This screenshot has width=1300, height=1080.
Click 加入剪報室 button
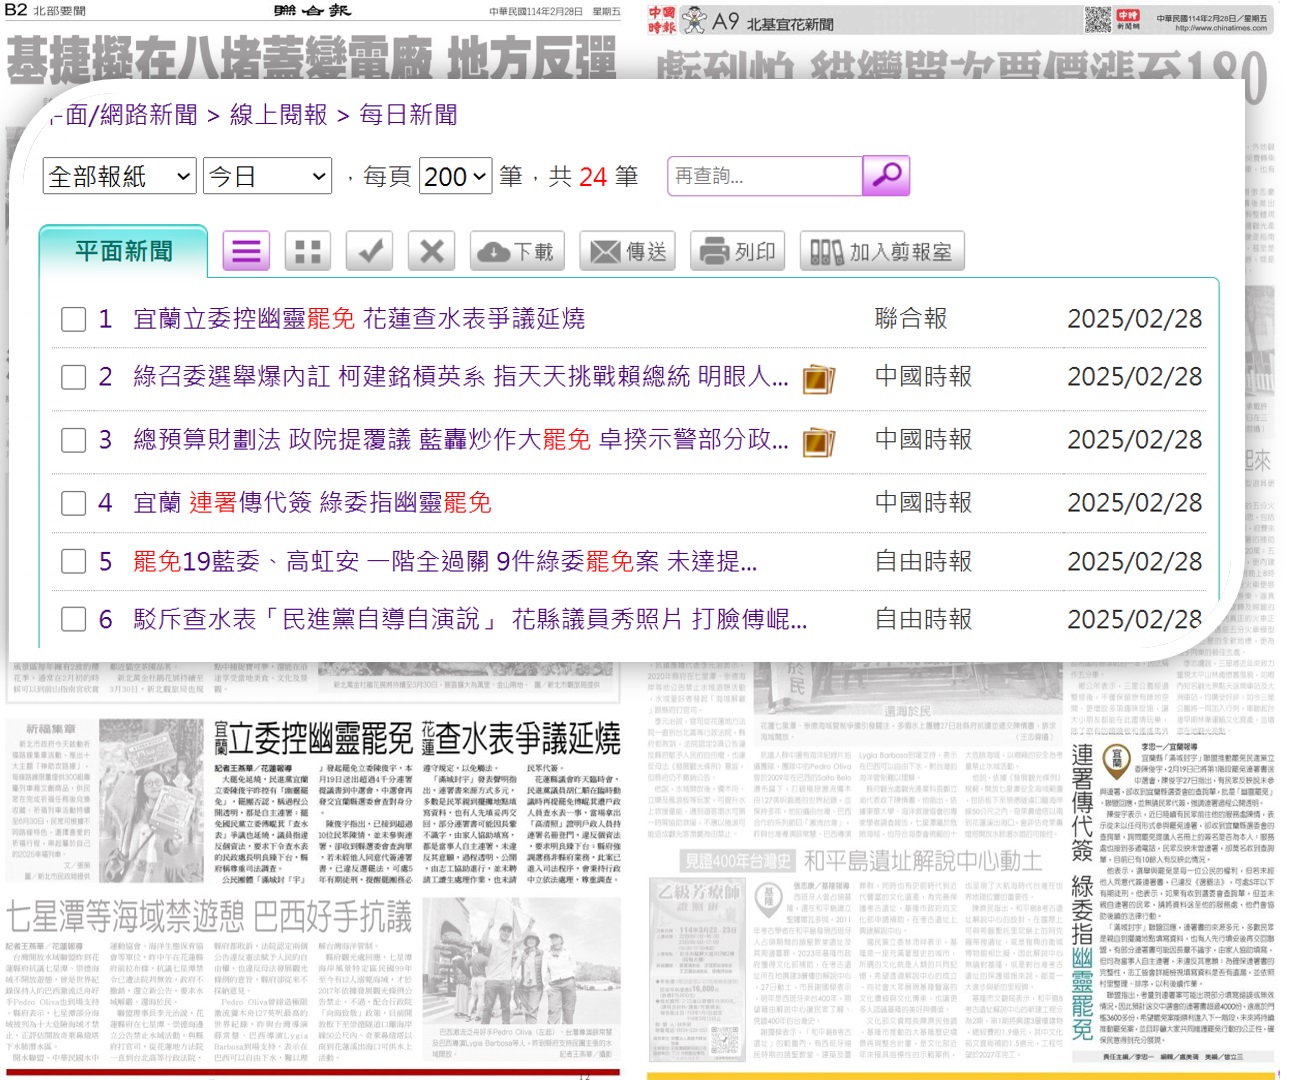pyautogui.click(x=882, y=251)
